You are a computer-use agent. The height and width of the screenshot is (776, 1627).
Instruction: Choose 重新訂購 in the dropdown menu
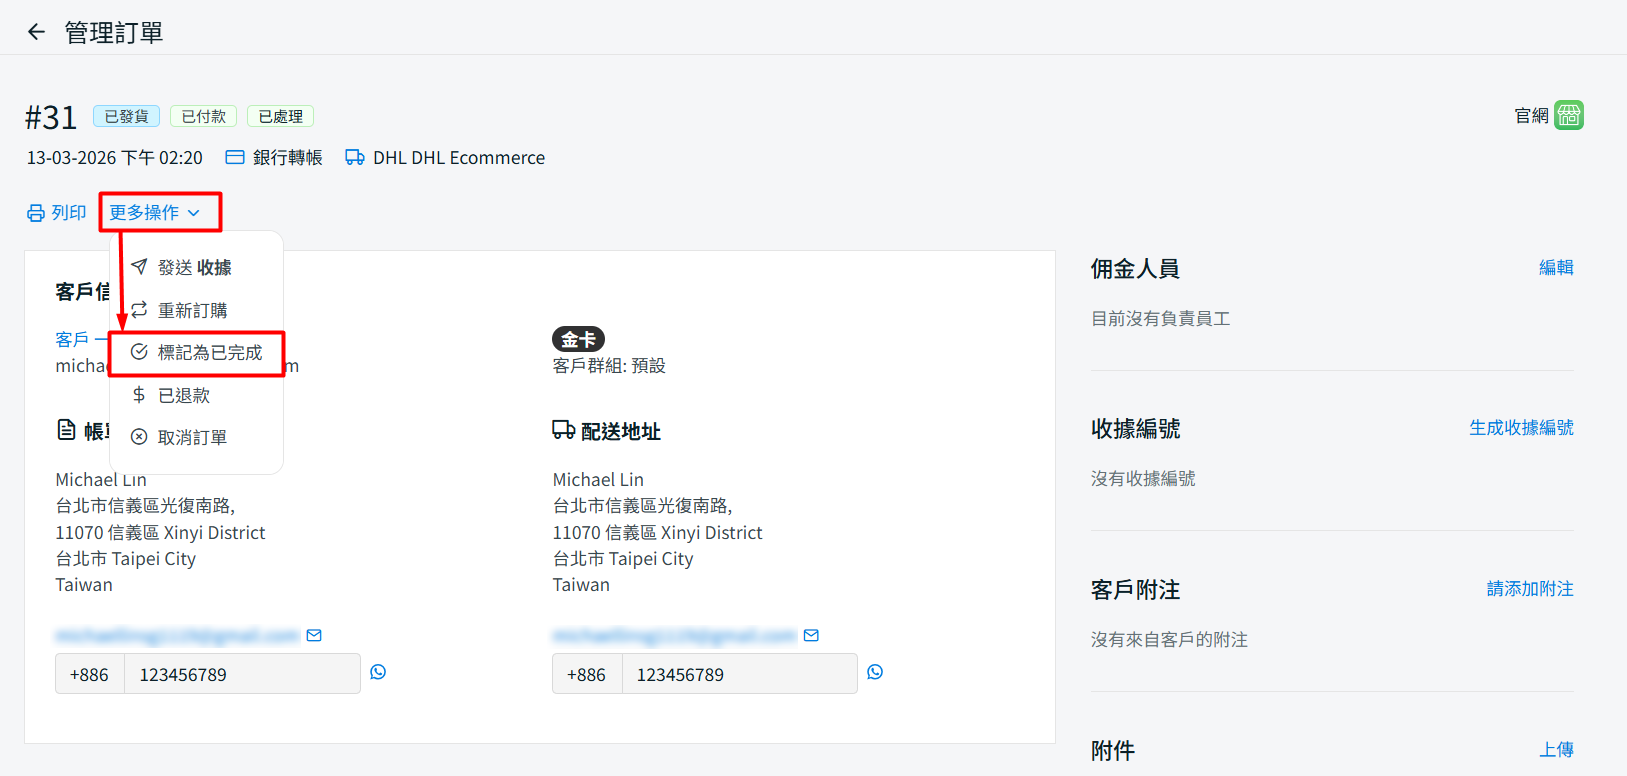192,311
